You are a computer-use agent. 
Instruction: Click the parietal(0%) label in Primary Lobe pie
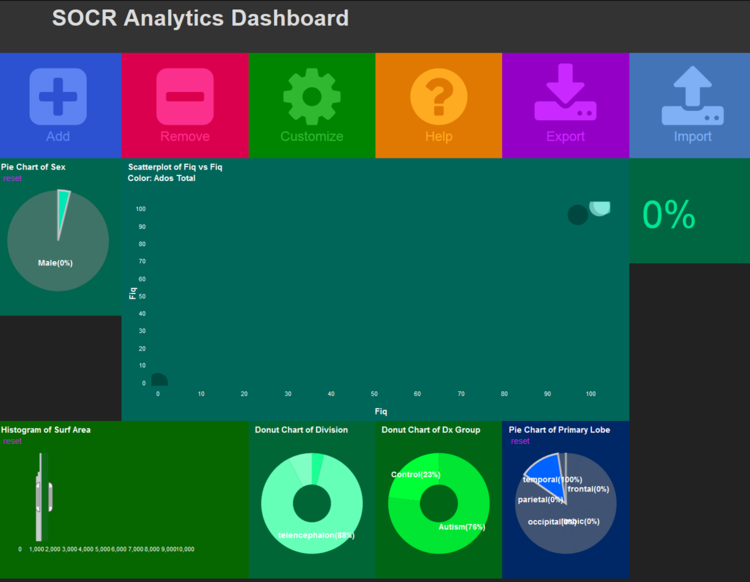(540, 499)
